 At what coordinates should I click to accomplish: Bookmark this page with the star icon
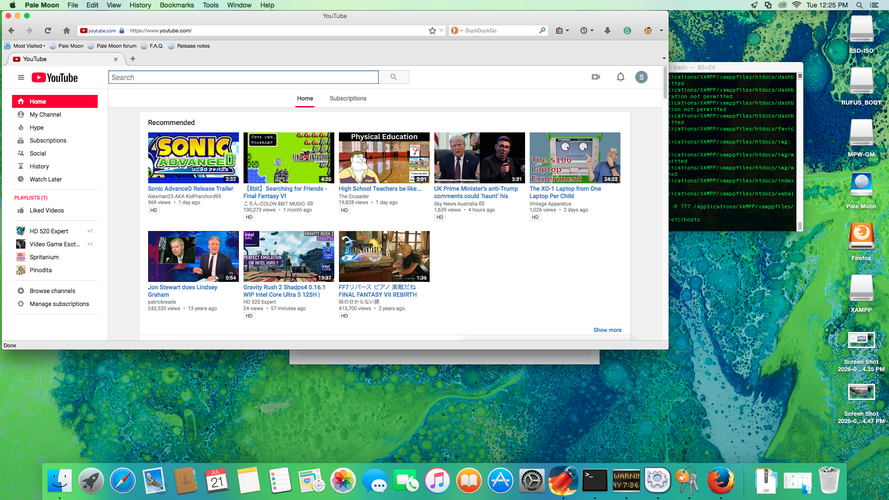(x=433, y=31)
